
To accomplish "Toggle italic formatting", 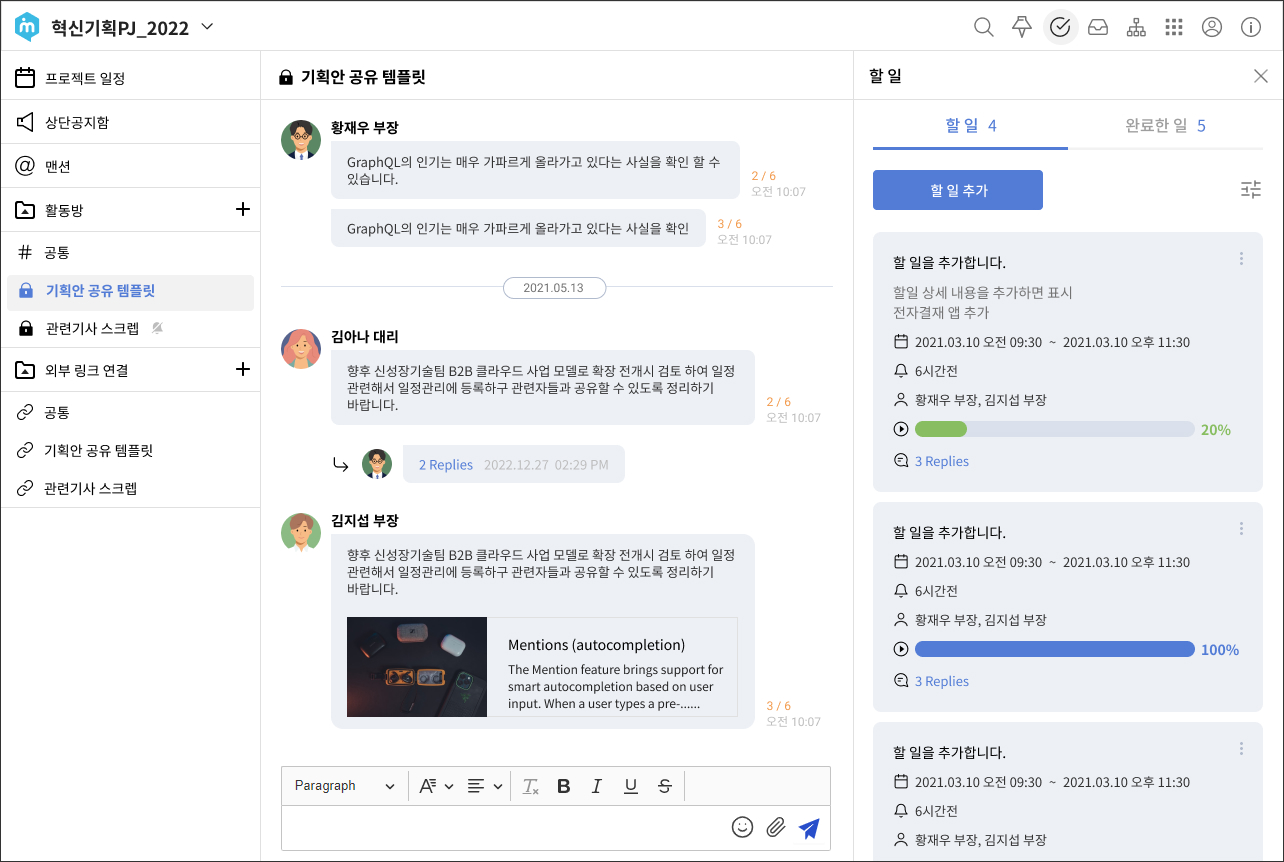I will coord(597,786).
